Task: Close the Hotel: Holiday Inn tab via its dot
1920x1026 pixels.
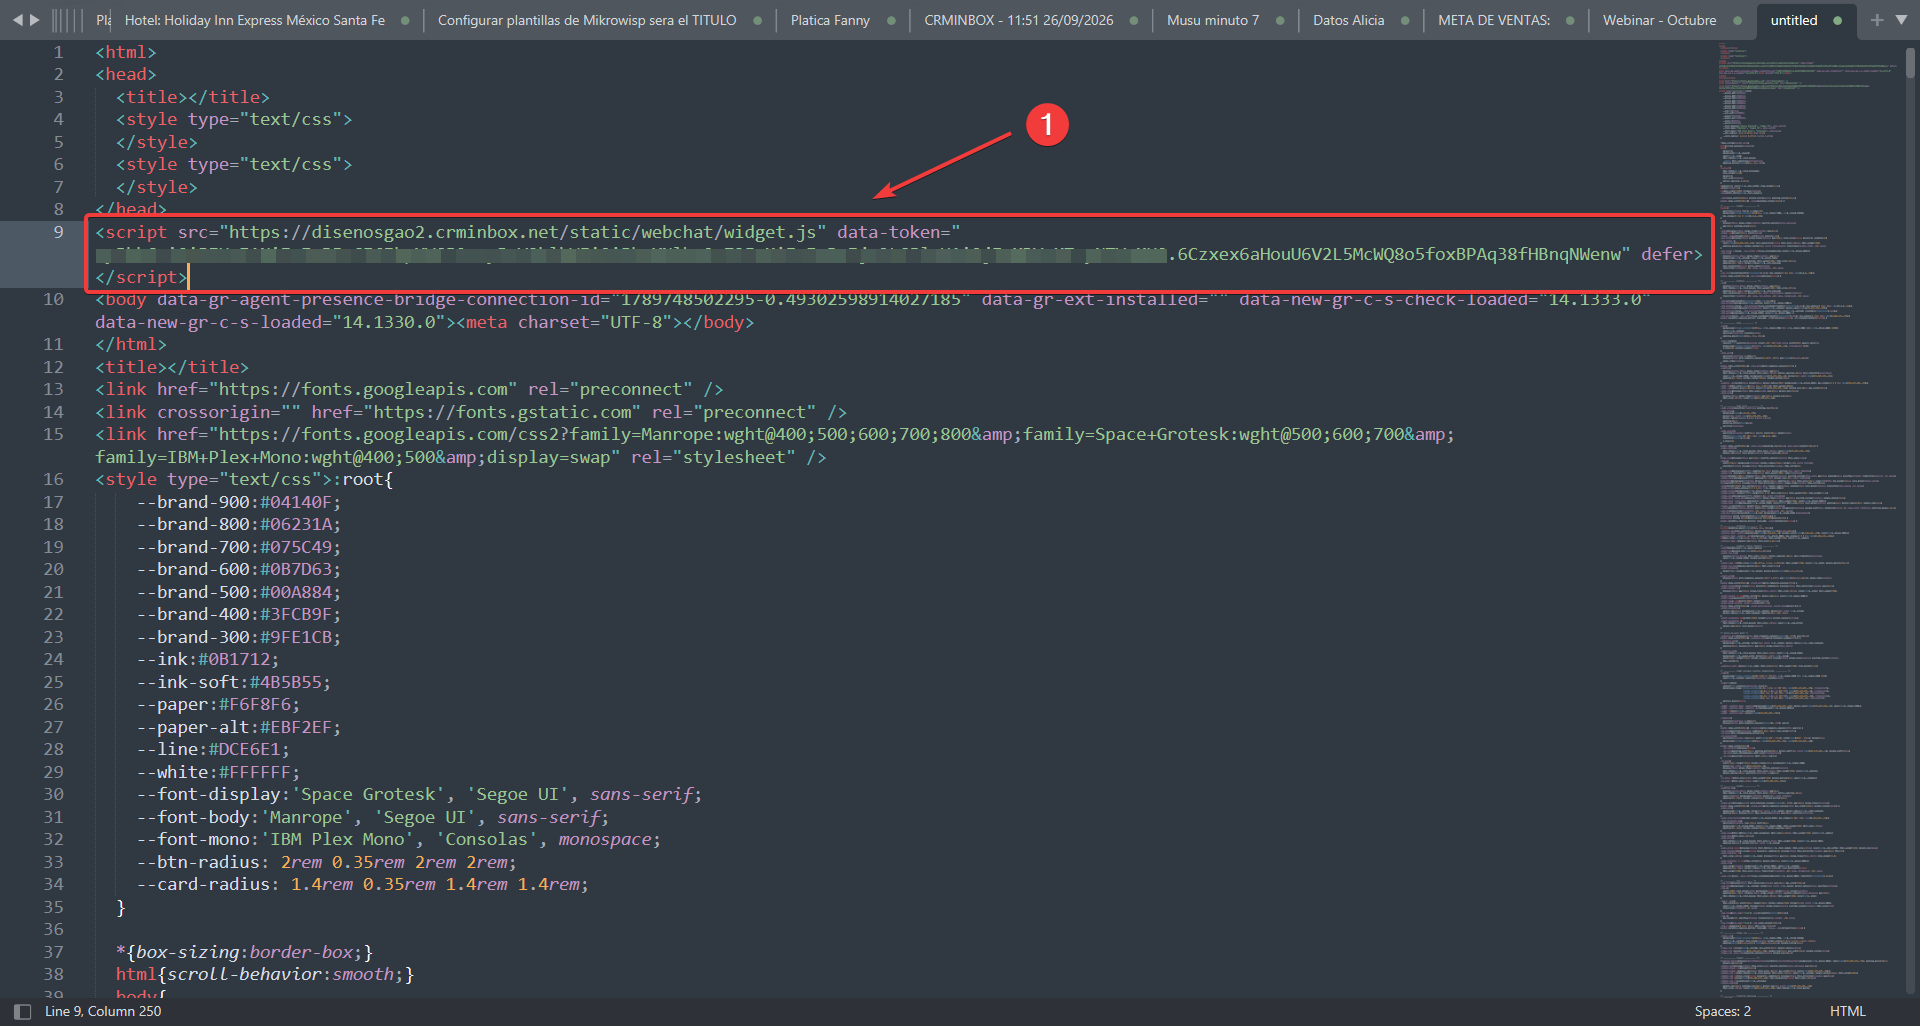Action: click(x=405, y=20)
